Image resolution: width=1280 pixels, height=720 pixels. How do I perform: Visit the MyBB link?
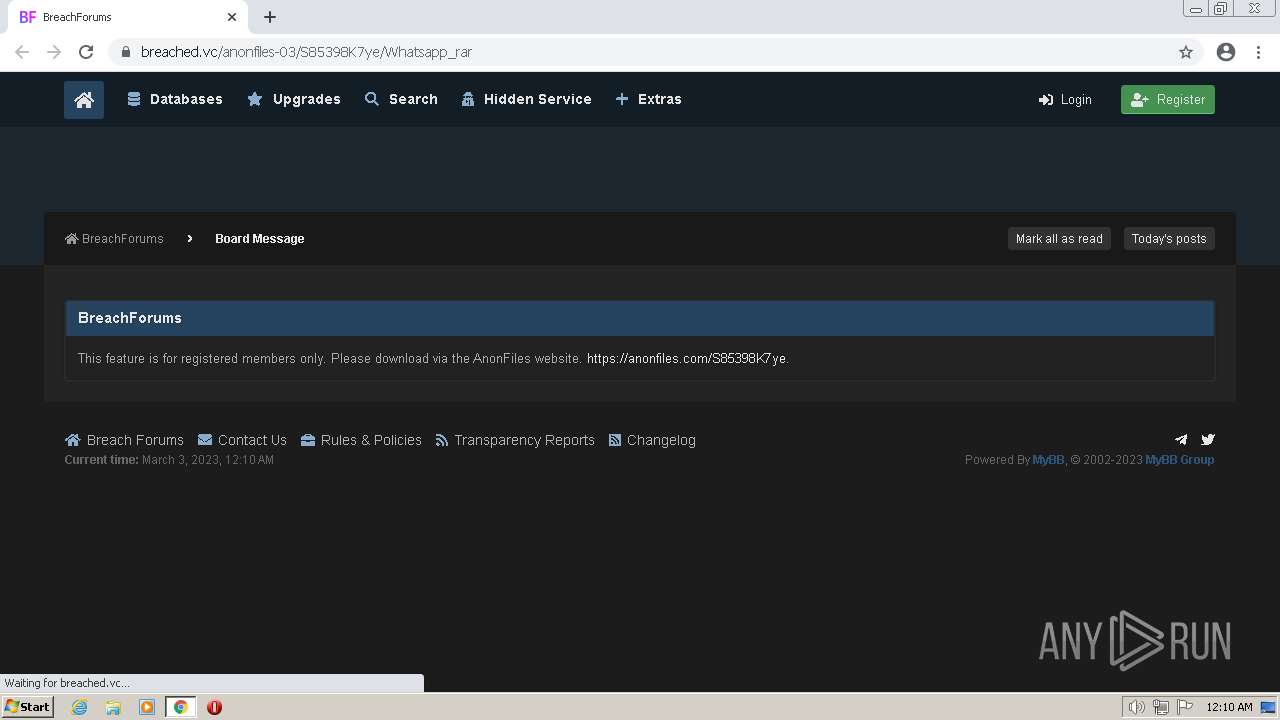tap(1048, 460)
